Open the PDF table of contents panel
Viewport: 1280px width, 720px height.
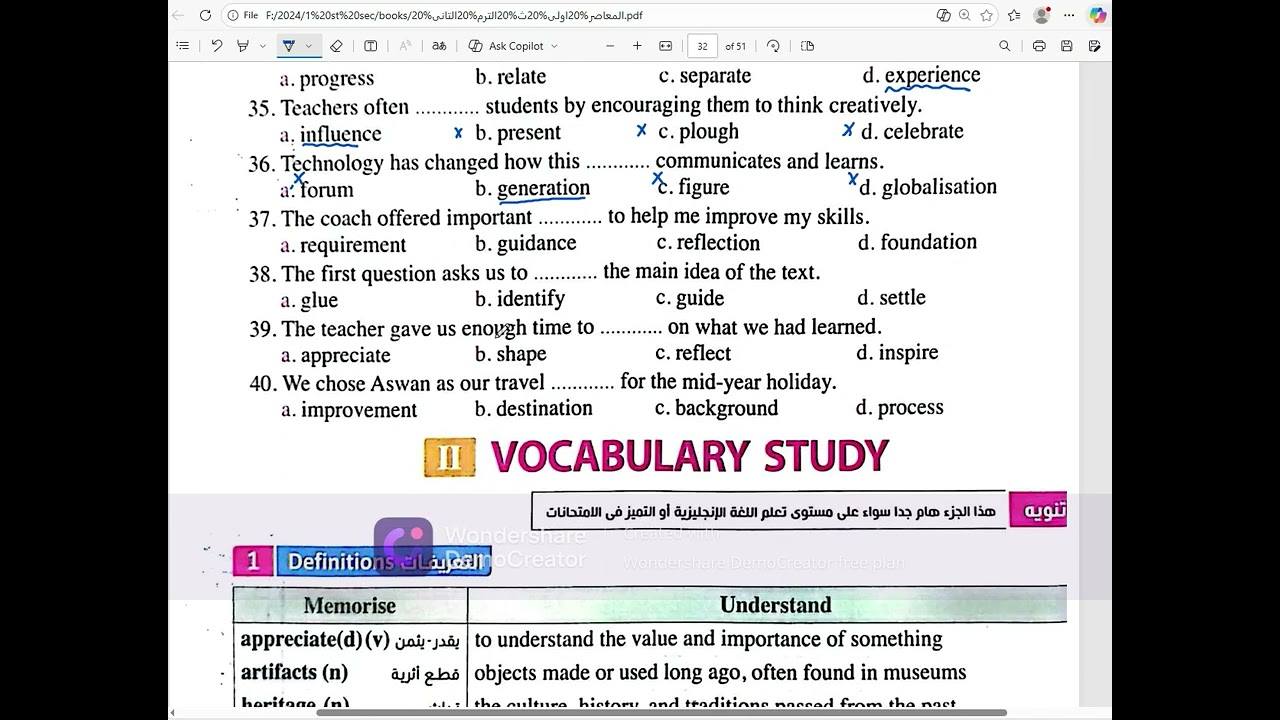coord(182,46)
